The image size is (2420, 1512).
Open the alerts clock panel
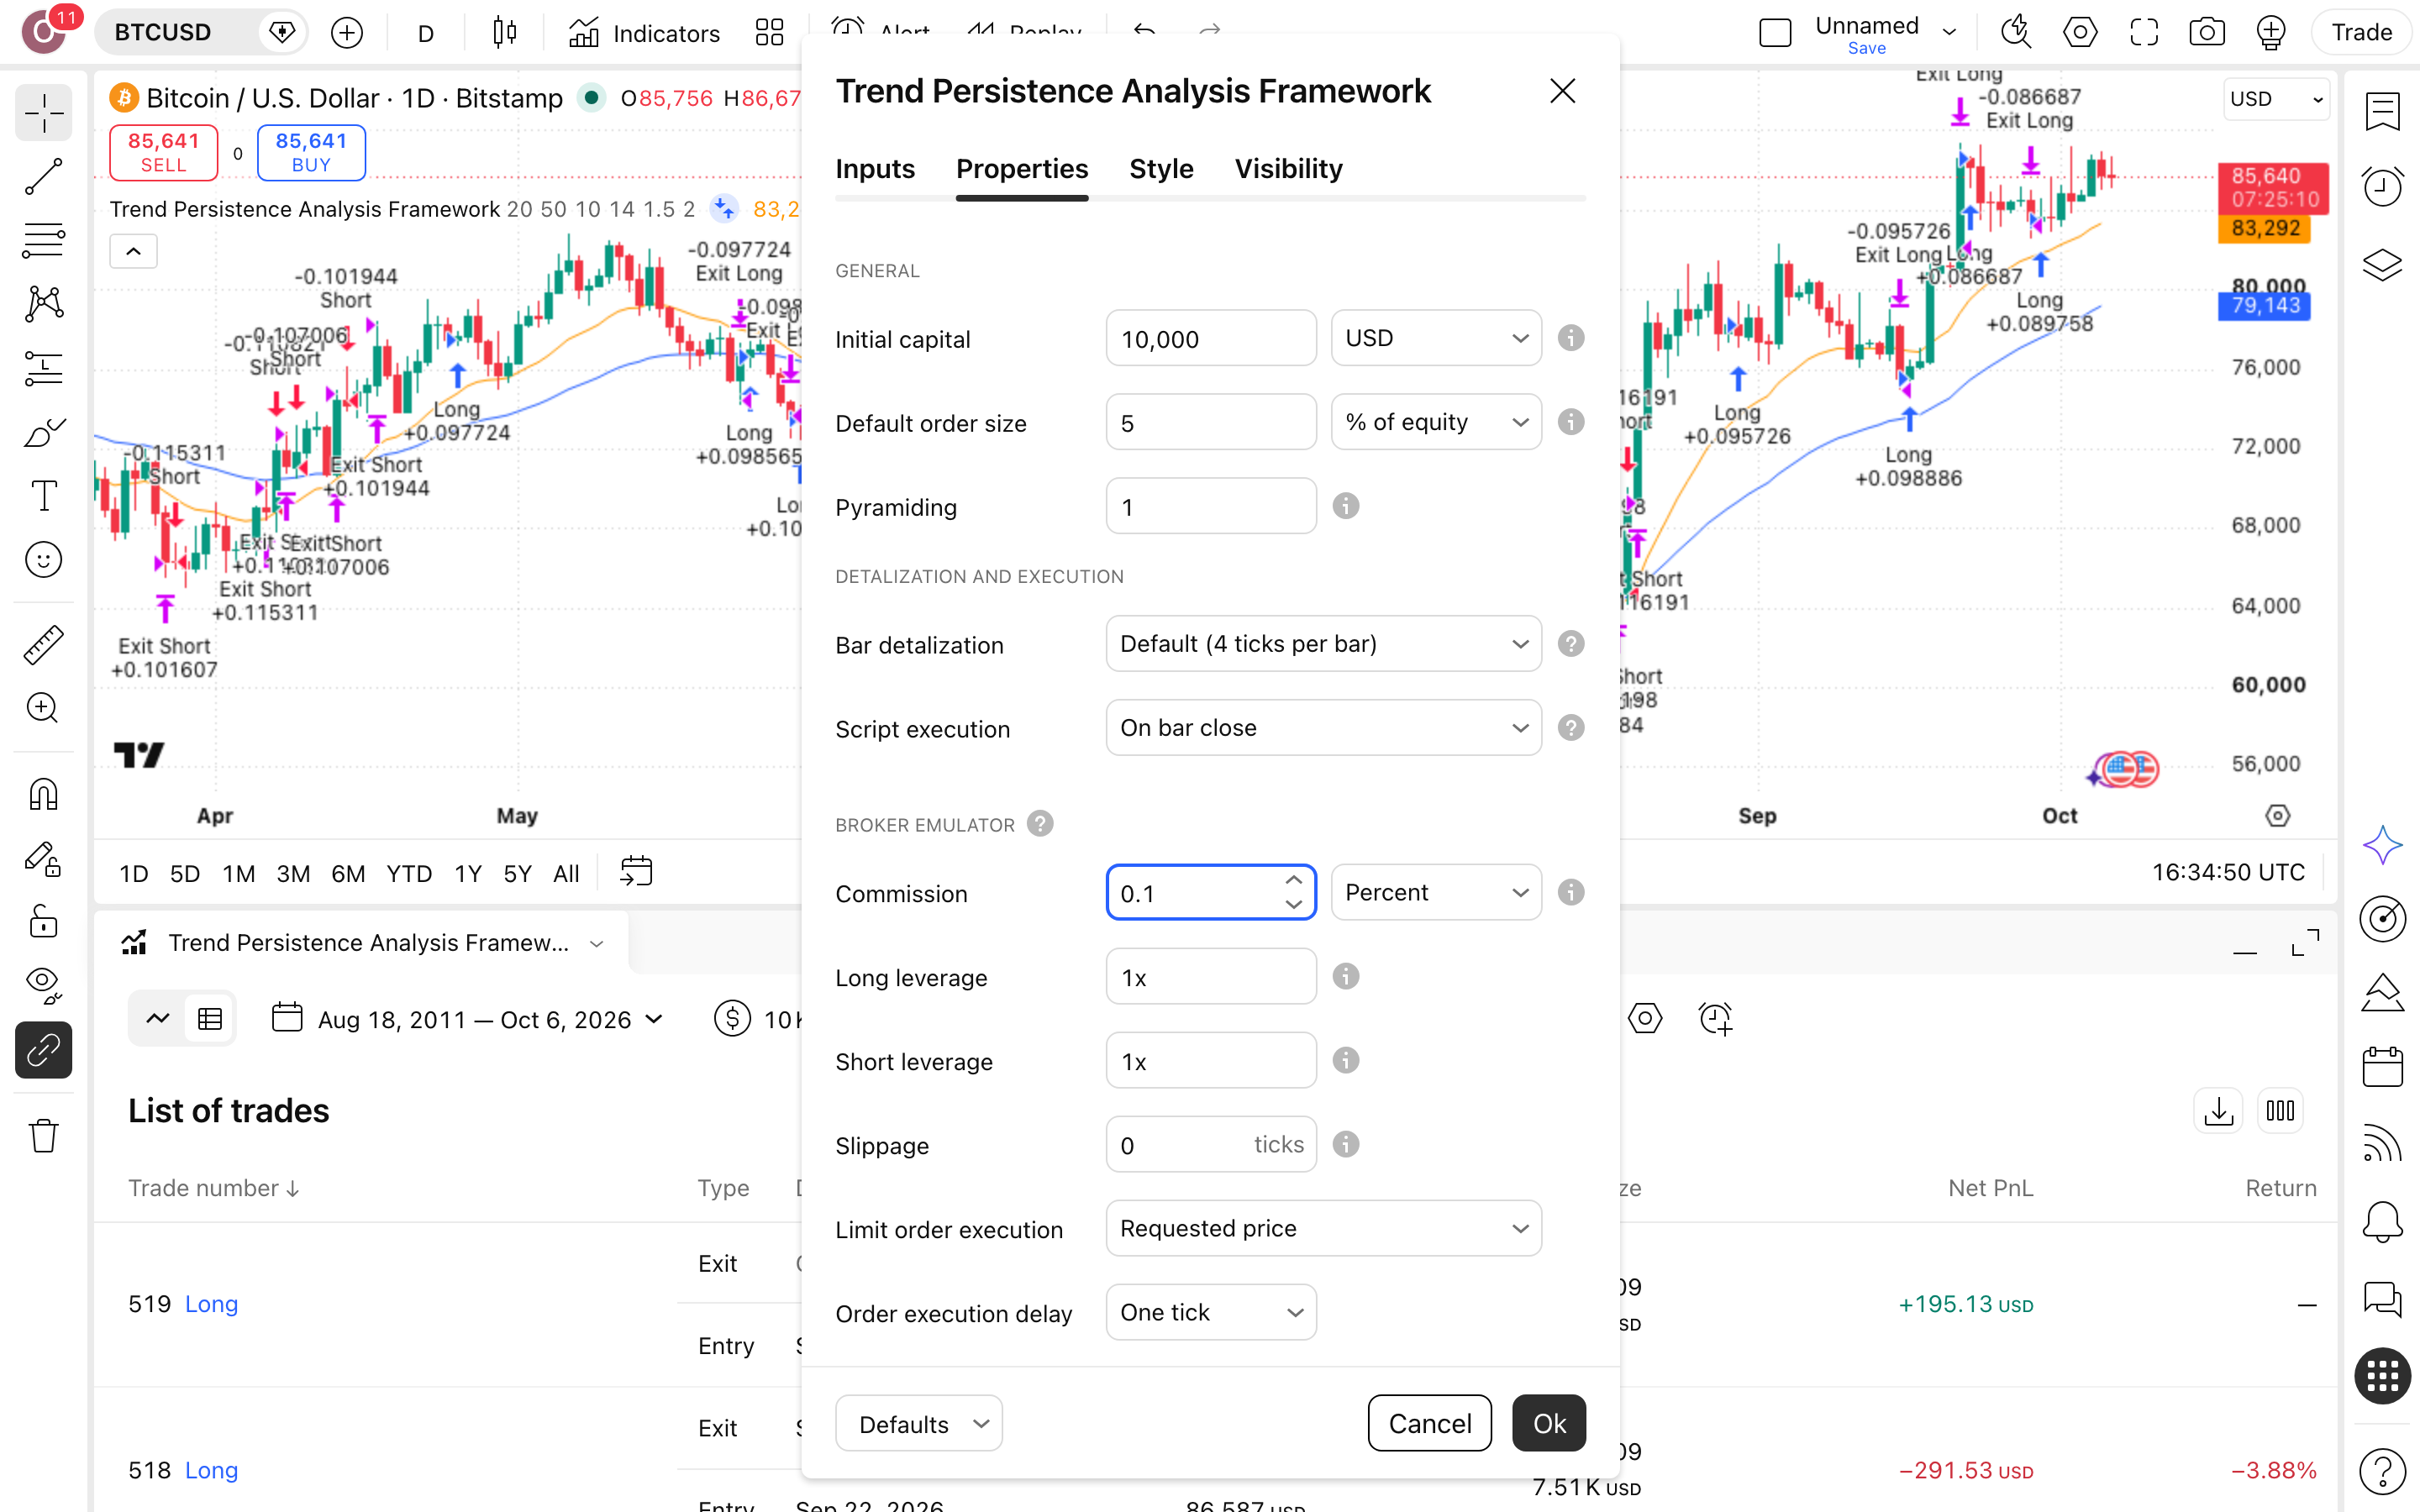coord(2382,187)
